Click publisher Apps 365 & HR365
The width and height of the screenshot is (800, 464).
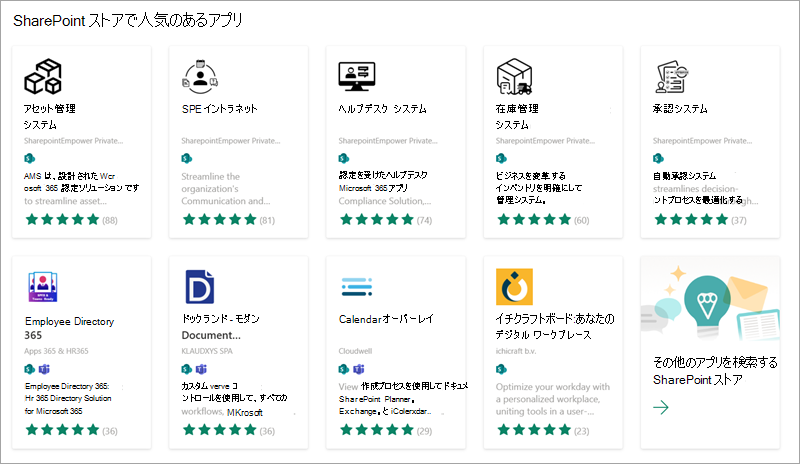tap(56, 351)
